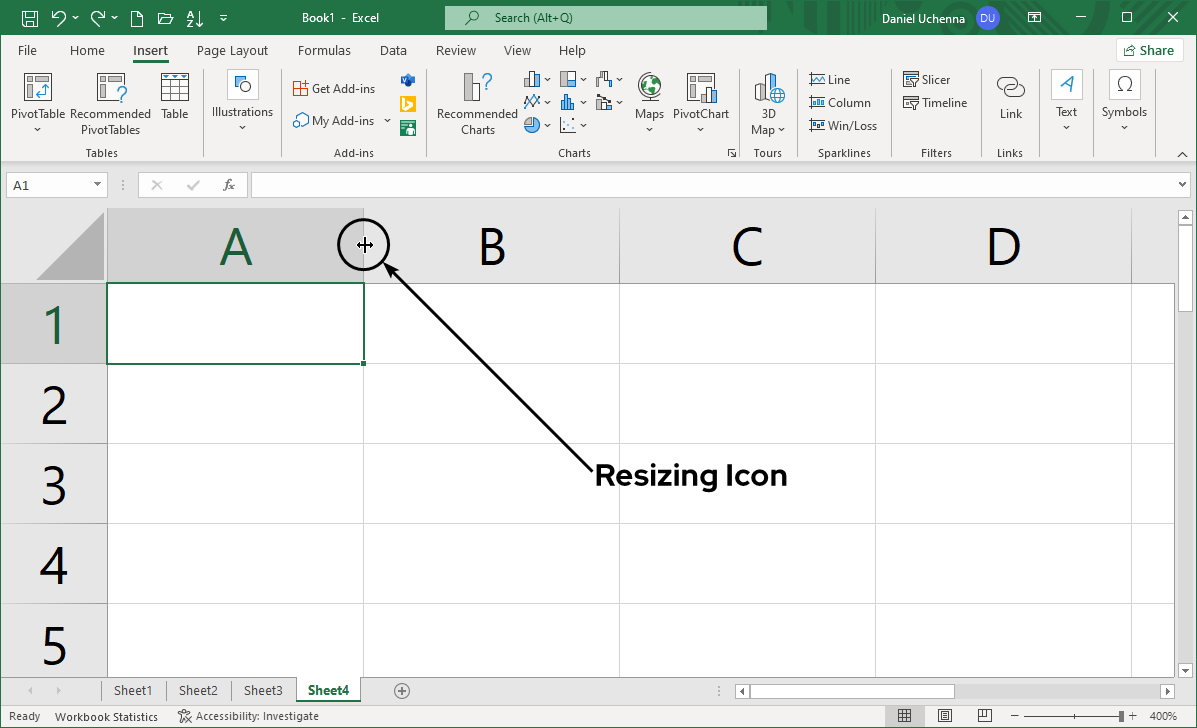Insert a Timeline filter
This screenshot has width=1197, height=728.
click(934, 102)
